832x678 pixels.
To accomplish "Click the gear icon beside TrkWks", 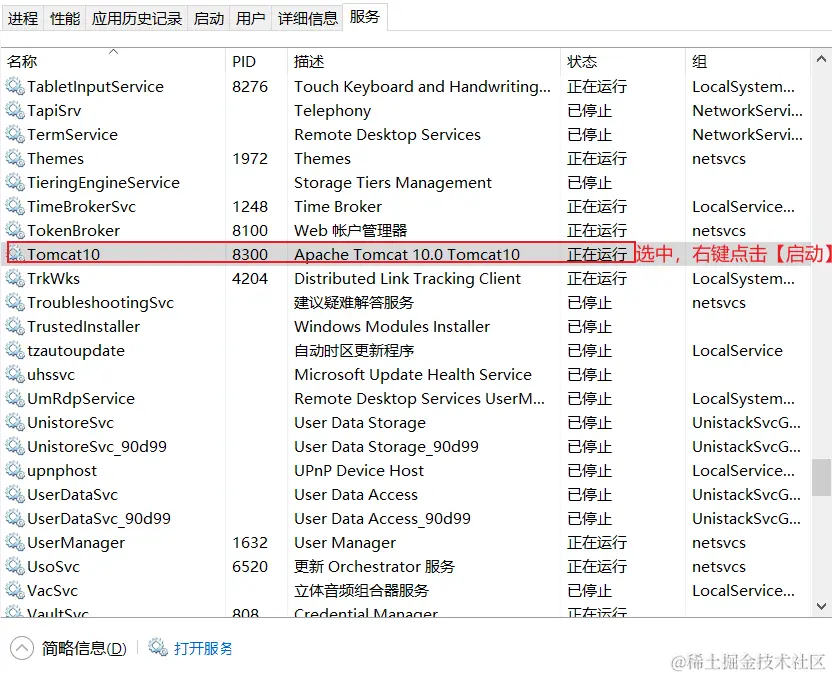I will [x=15, y=279].
